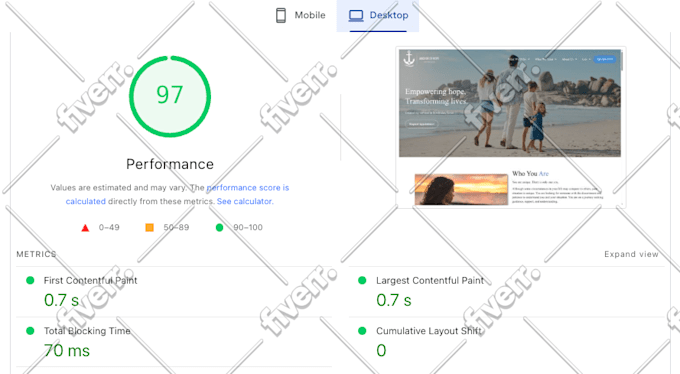The image size is (680, 374).
Task: Click the 97 performance score gauge
Action: pos(170,96)
